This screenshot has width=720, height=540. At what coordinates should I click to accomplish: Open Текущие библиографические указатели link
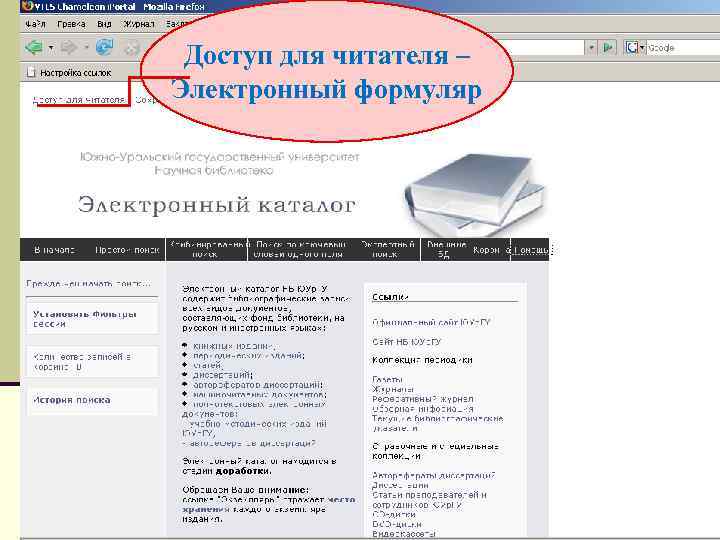[438, 423]
